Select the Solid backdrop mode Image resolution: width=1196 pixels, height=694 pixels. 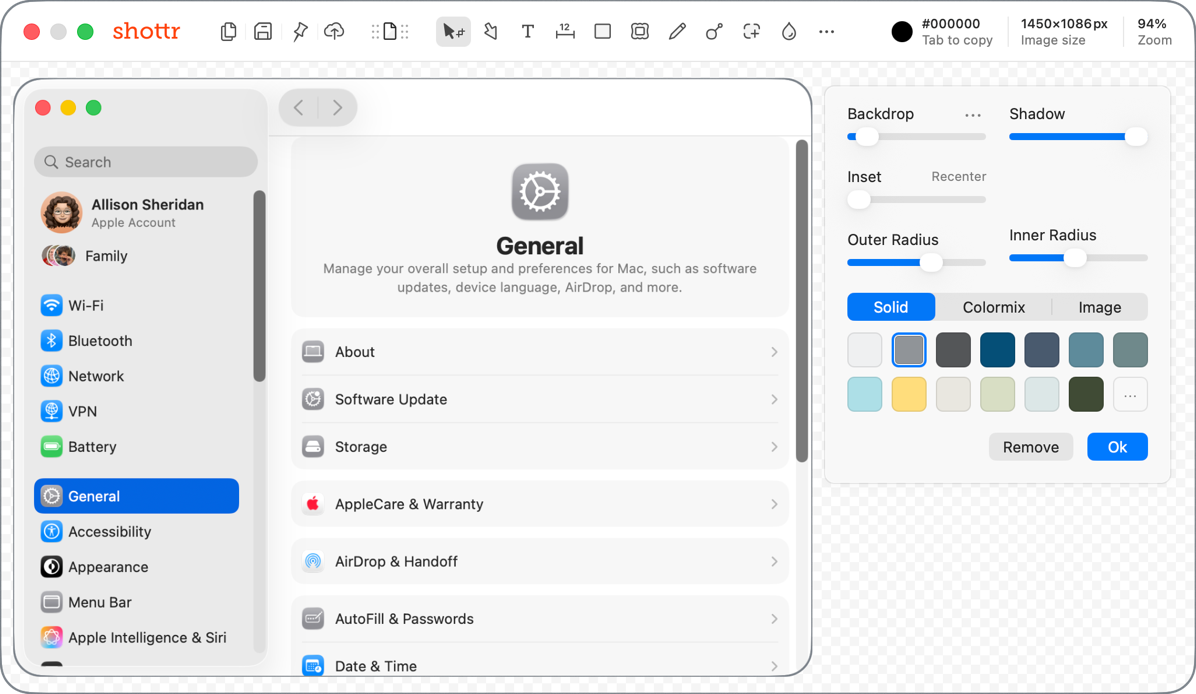pyautogui.click(x=890, y=307)
